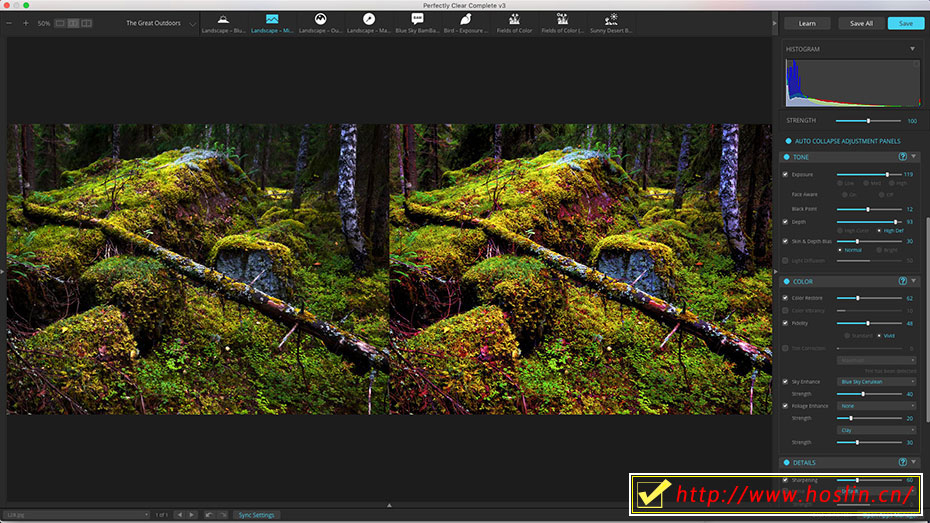Toggle Auto Collapse Adjustment Panels
This screenshot has width=930, height=523.
[x=788, y=141]
